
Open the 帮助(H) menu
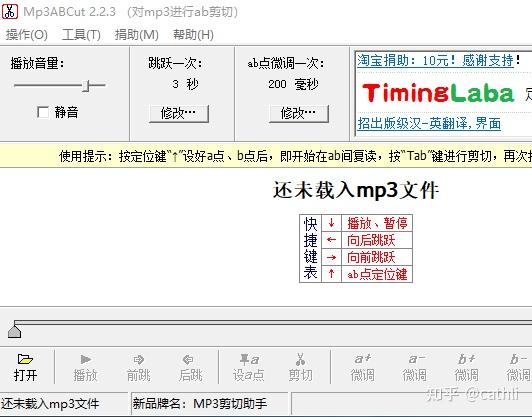click(x=193, y=35)
